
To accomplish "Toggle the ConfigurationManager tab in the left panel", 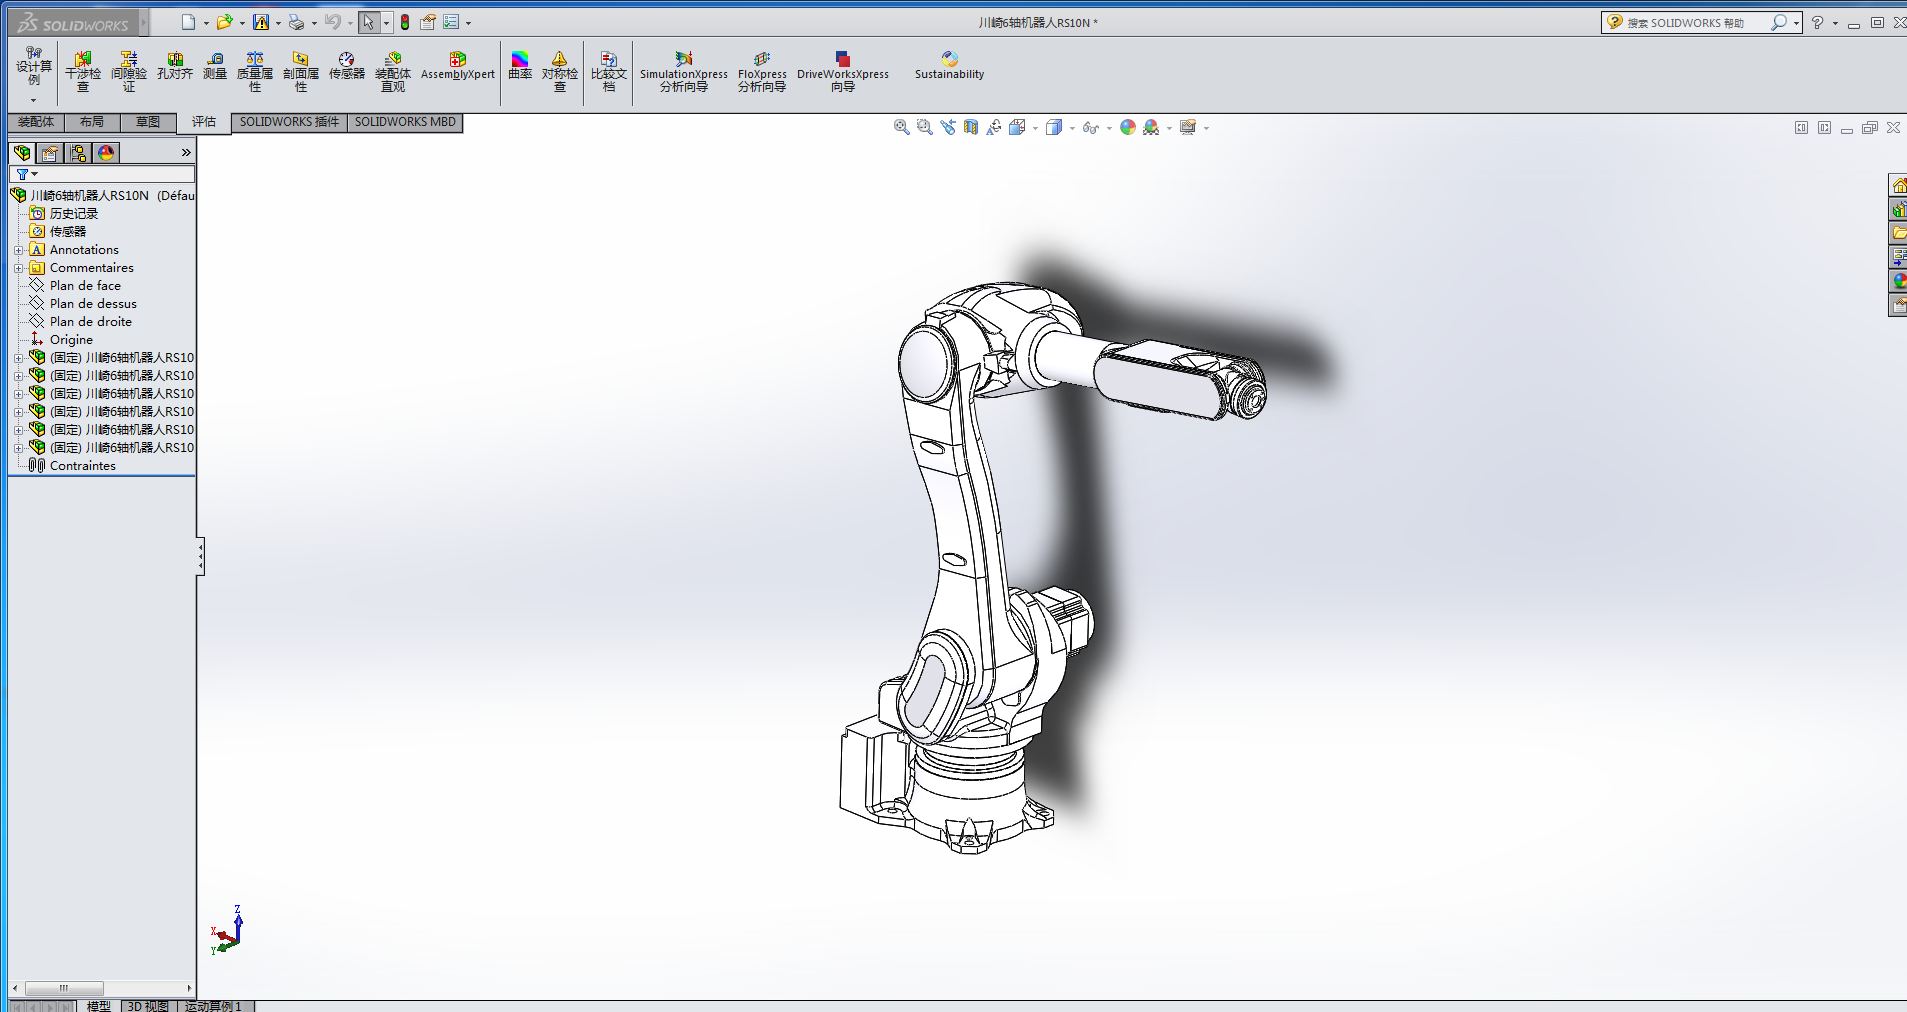I will click(78, 153).
